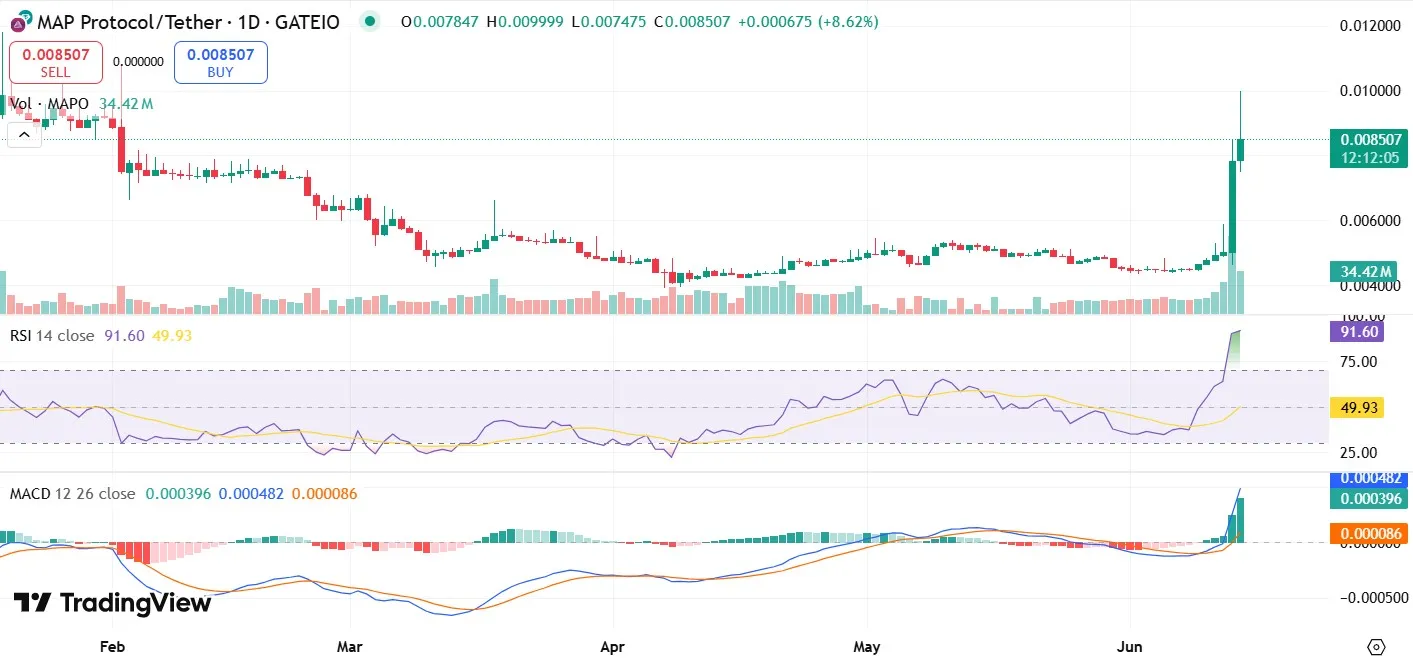Click the GATEIO exchange label
The width and height of the screenshot is (1413, 662).
click(307, 21)
